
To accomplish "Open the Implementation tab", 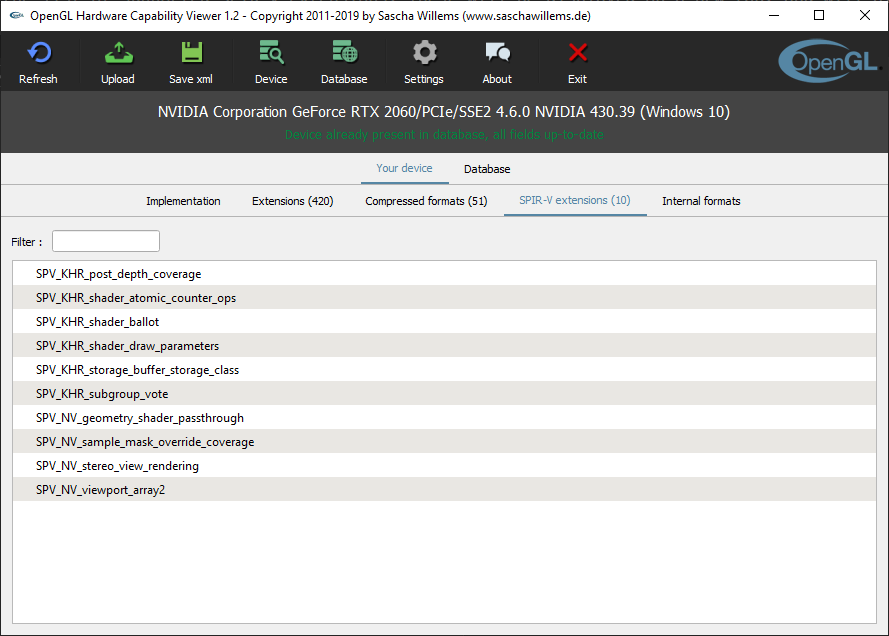I will click(x=183, y=201).
